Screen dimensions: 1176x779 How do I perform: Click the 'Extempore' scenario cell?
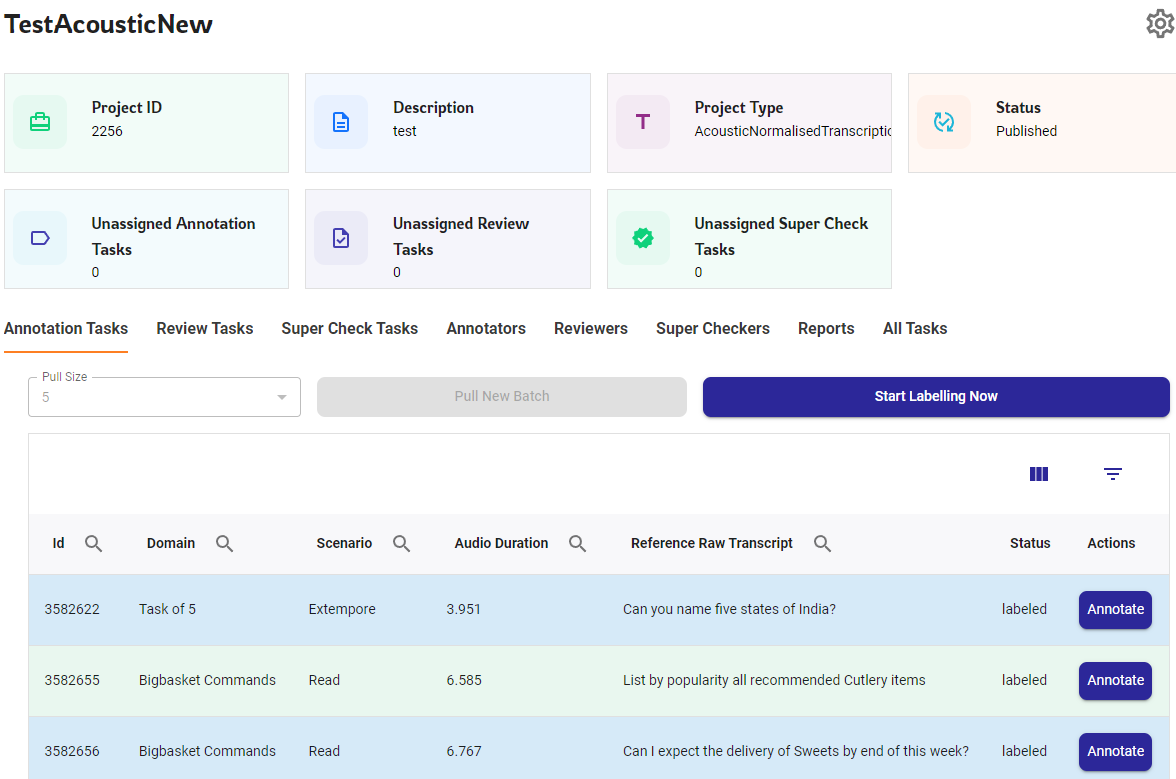[342, 610]
